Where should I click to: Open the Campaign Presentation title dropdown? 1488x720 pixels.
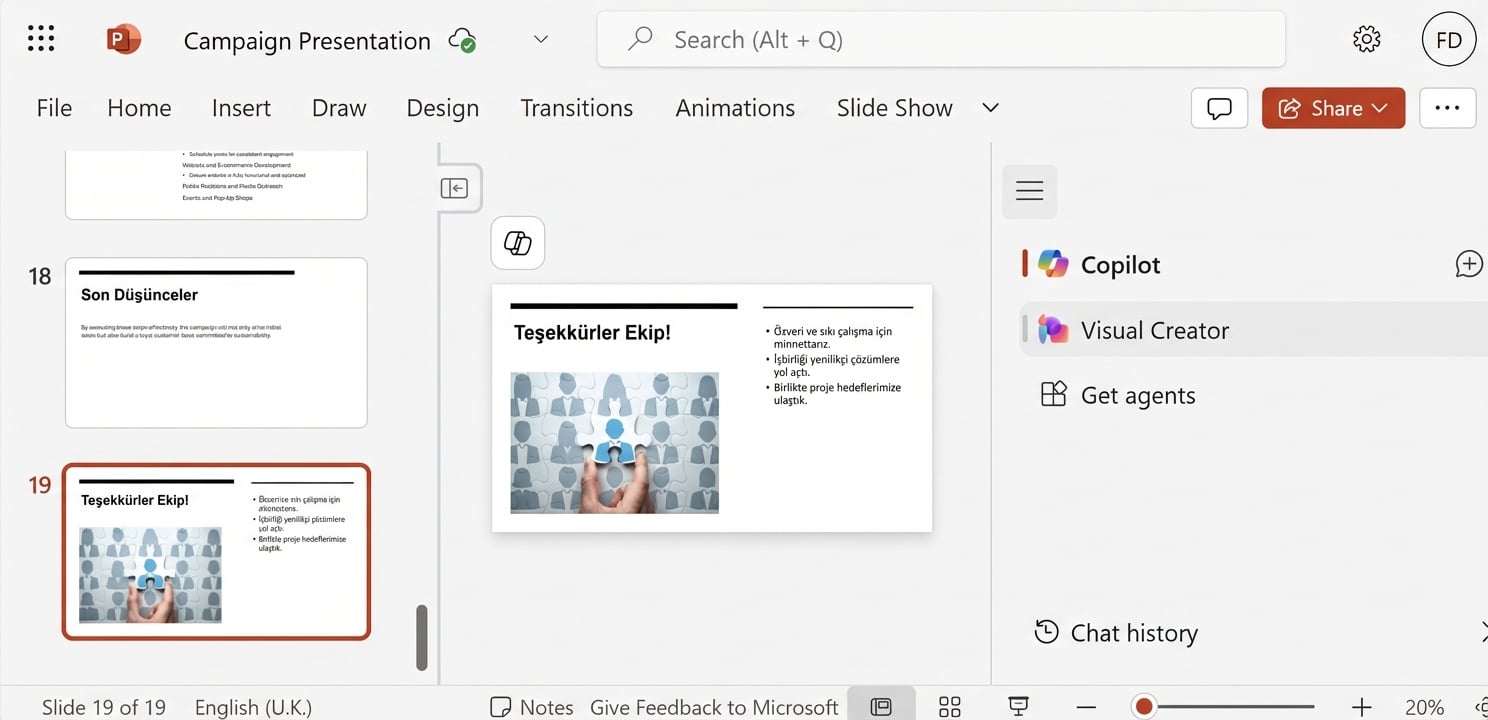(x=540, y=39)
